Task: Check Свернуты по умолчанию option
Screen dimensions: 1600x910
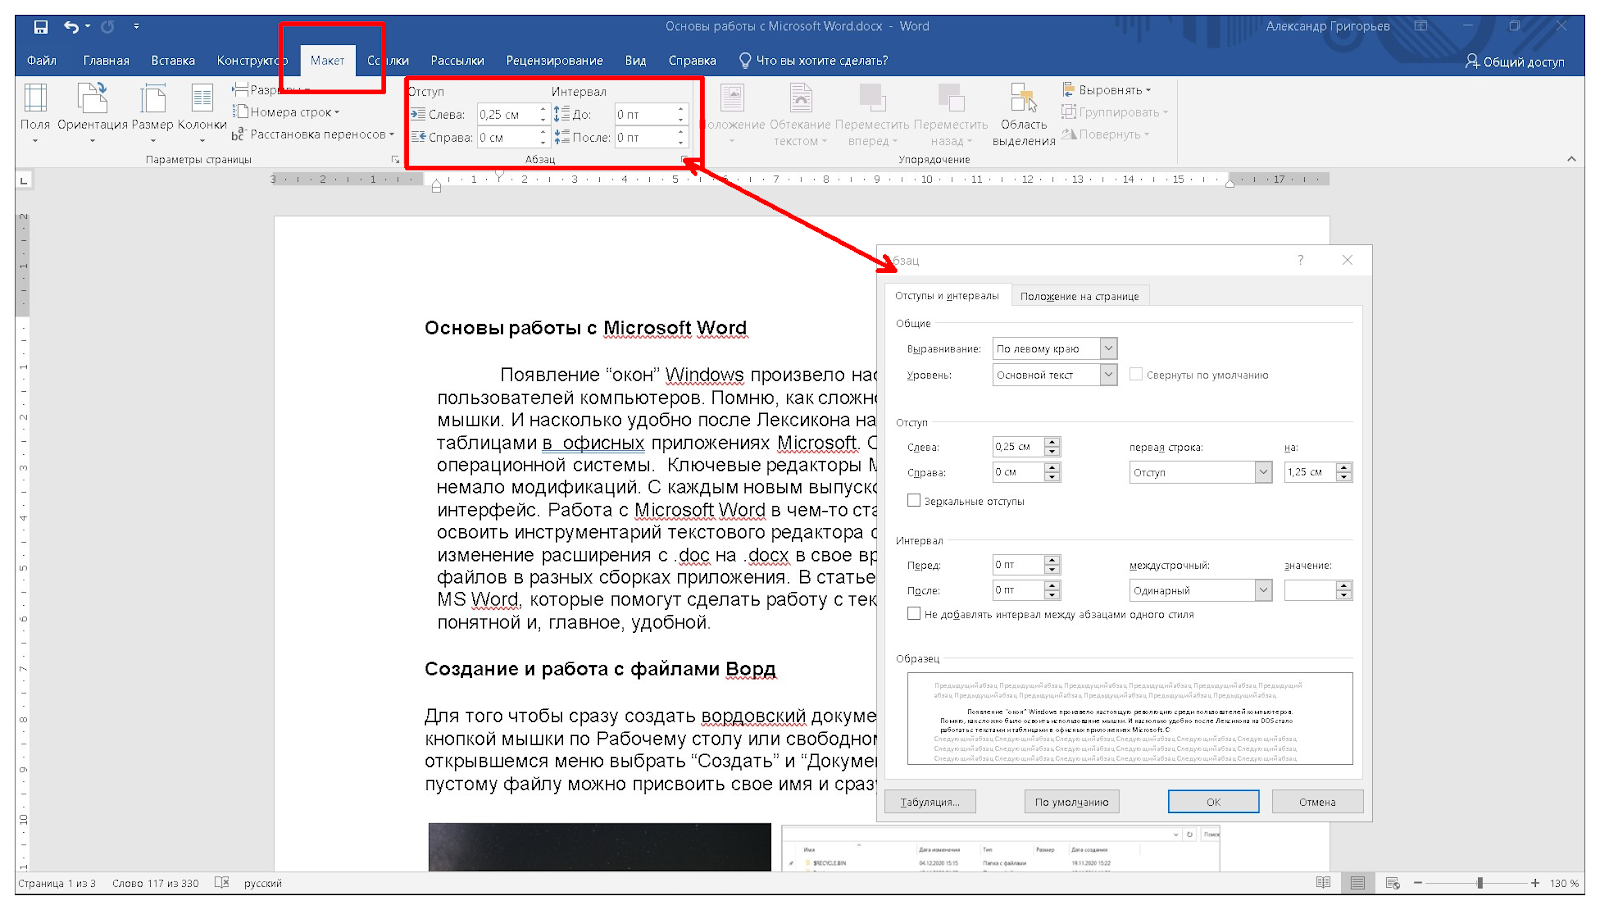Action: pyautogui.click(x=1136, y=374)
